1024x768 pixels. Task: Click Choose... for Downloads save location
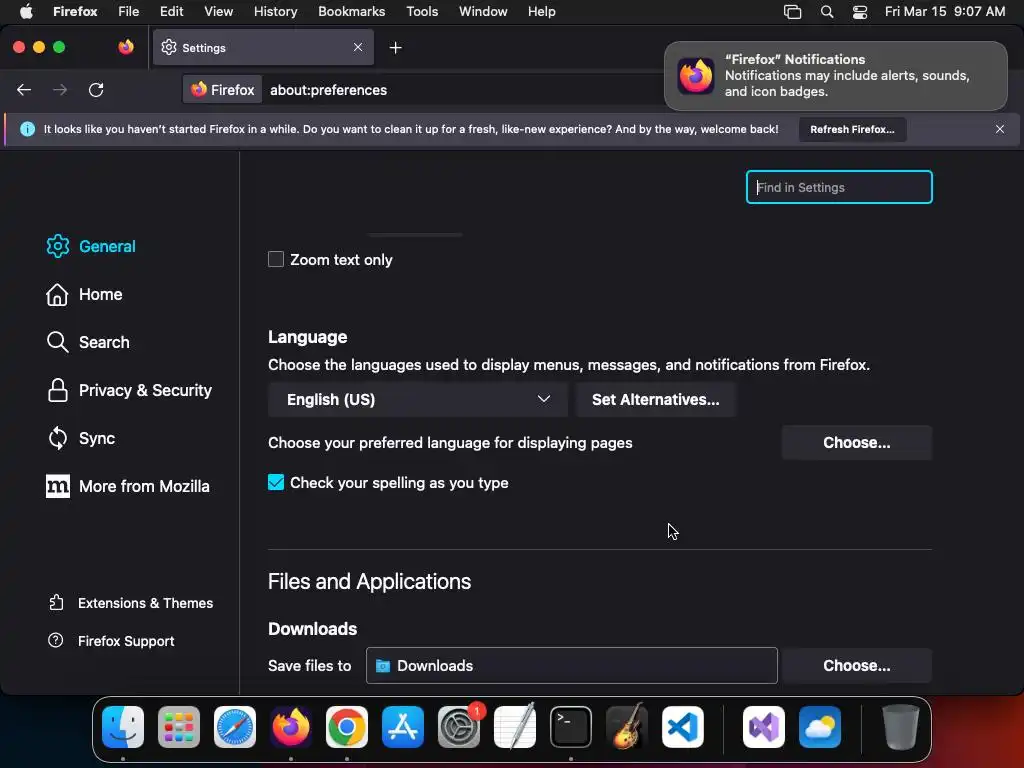coord(856,665)
